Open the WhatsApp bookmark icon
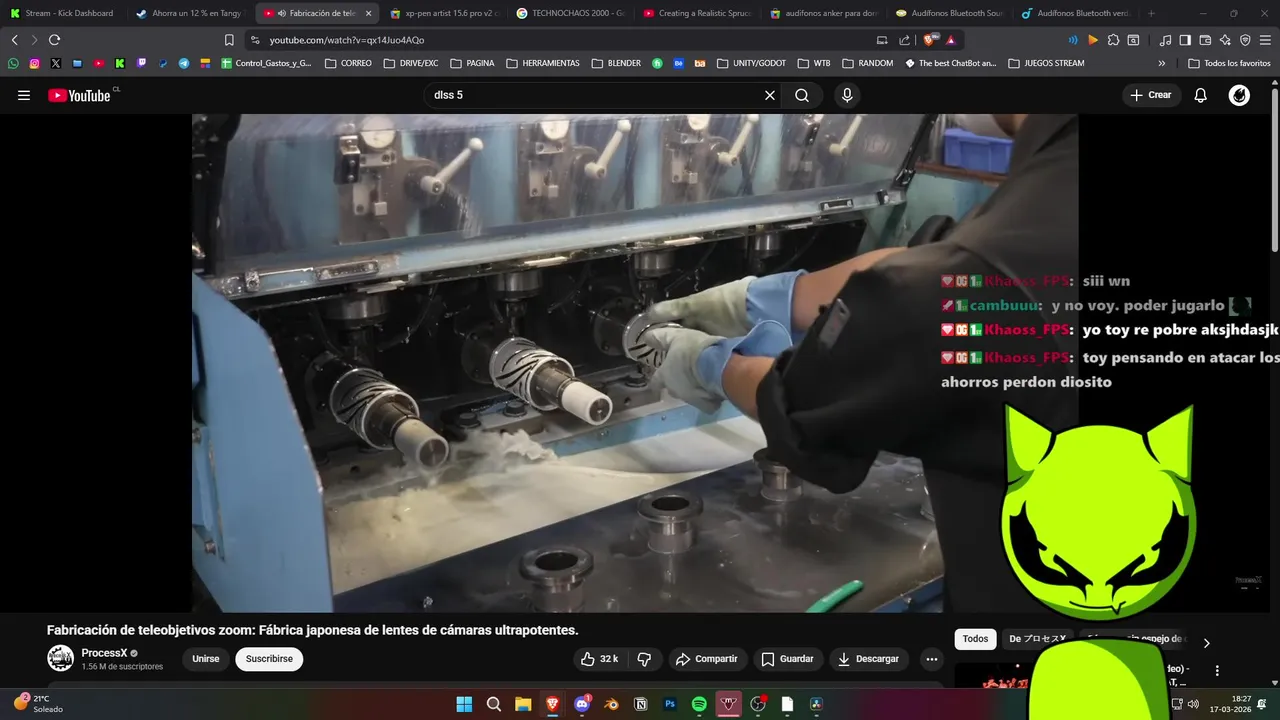This screenshot has height=720, width=1280. (x=13, y=63)
